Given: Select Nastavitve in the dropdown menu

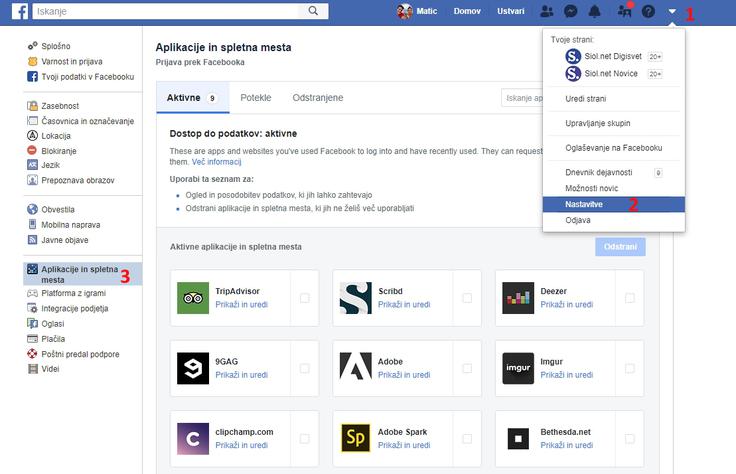Looking at the screenshot, I should pos(613,204).
